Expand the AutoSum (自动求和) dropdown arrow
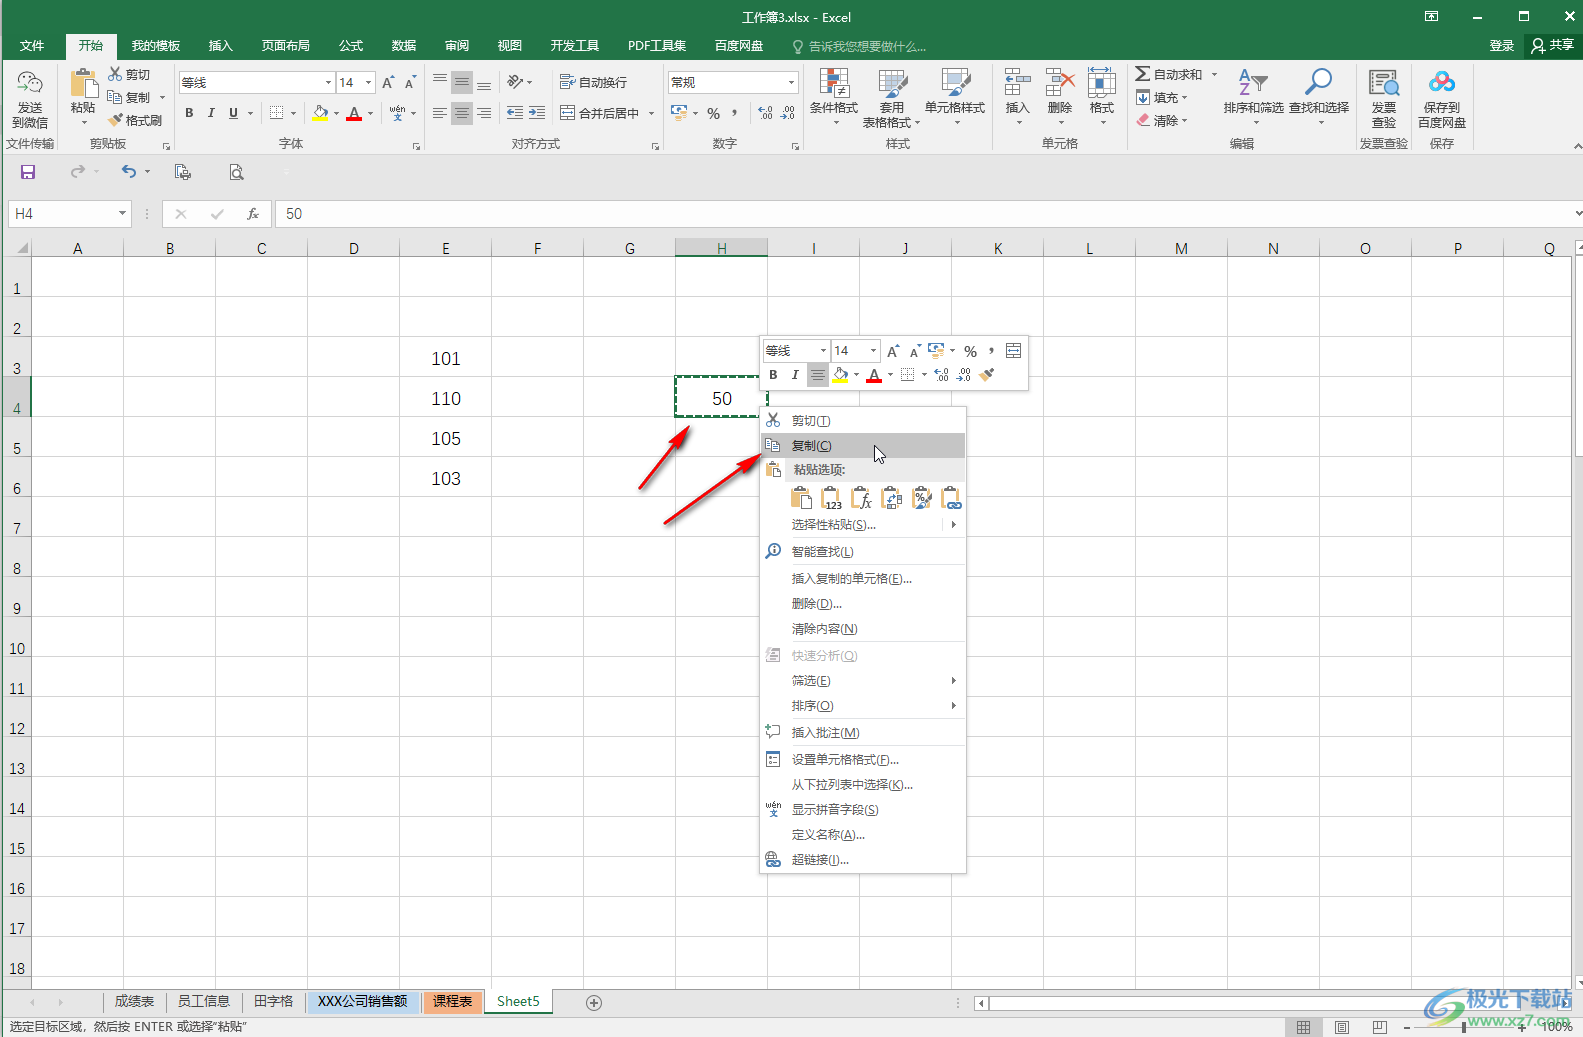This screenshot has width=1583, height=1037. [x=1215, y=74]
